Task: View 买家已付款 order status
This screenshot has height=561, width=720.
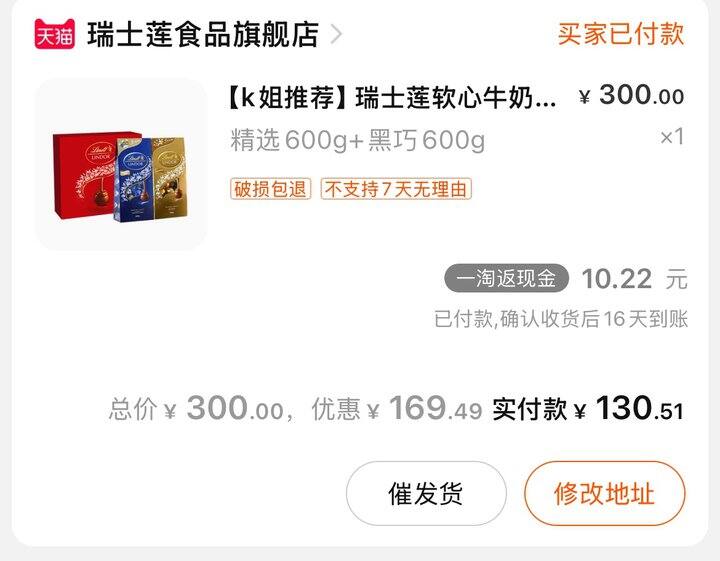Action: pos(621,34)
